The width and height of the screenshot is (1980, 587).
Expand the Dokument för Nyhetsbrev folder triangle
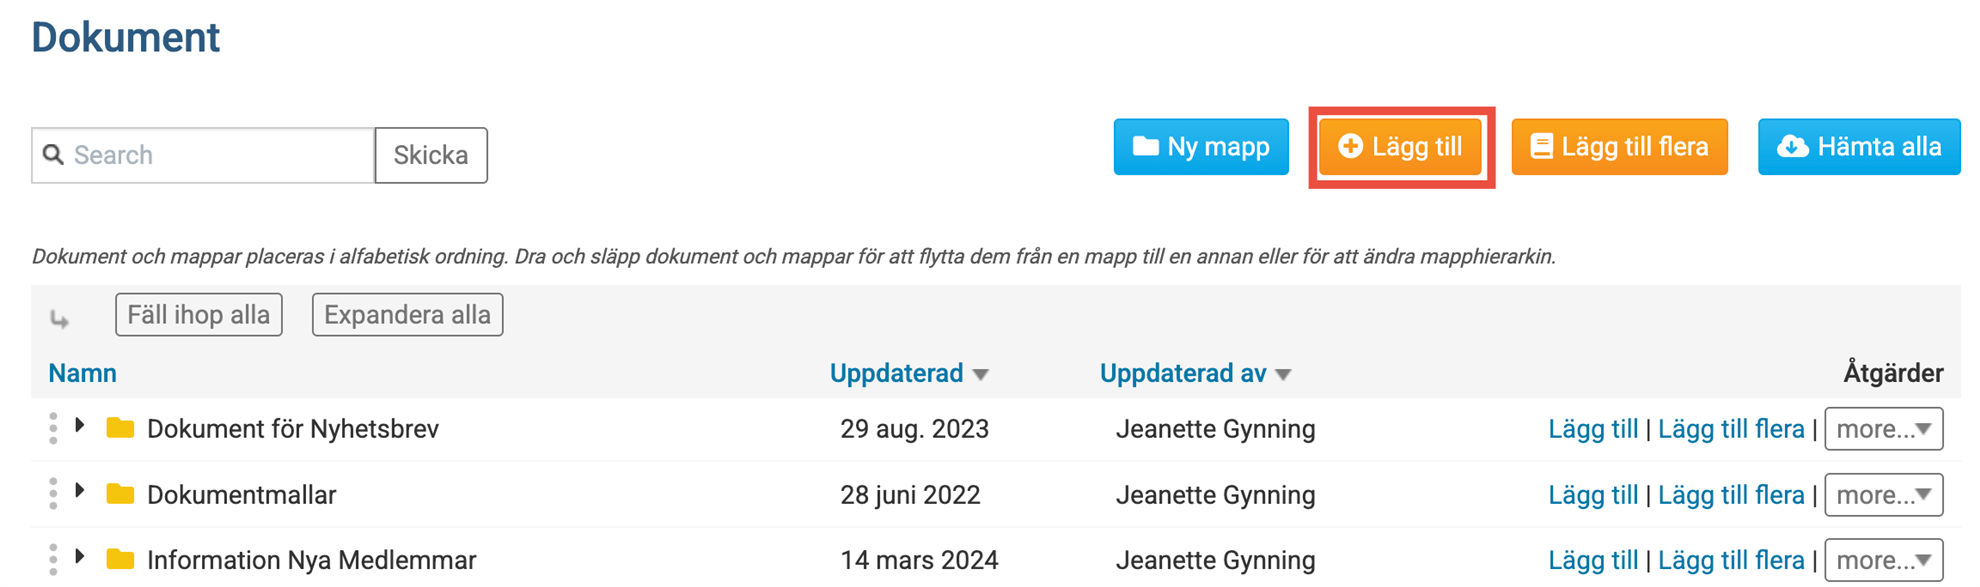[x=80, y=426]
